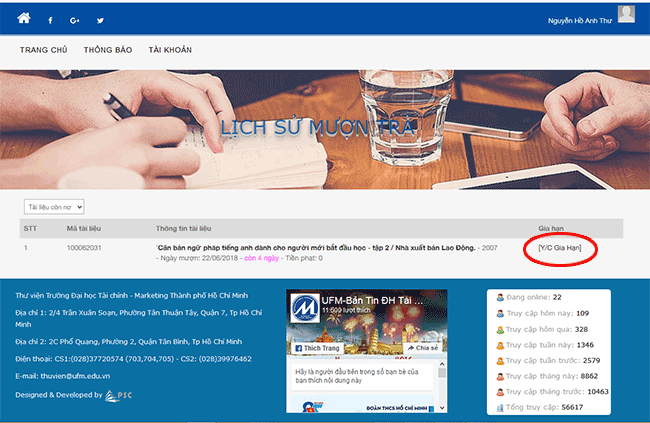Screen dimensions: 650x423
Task: Open the Thông Báo menu item
Action: 107,49
